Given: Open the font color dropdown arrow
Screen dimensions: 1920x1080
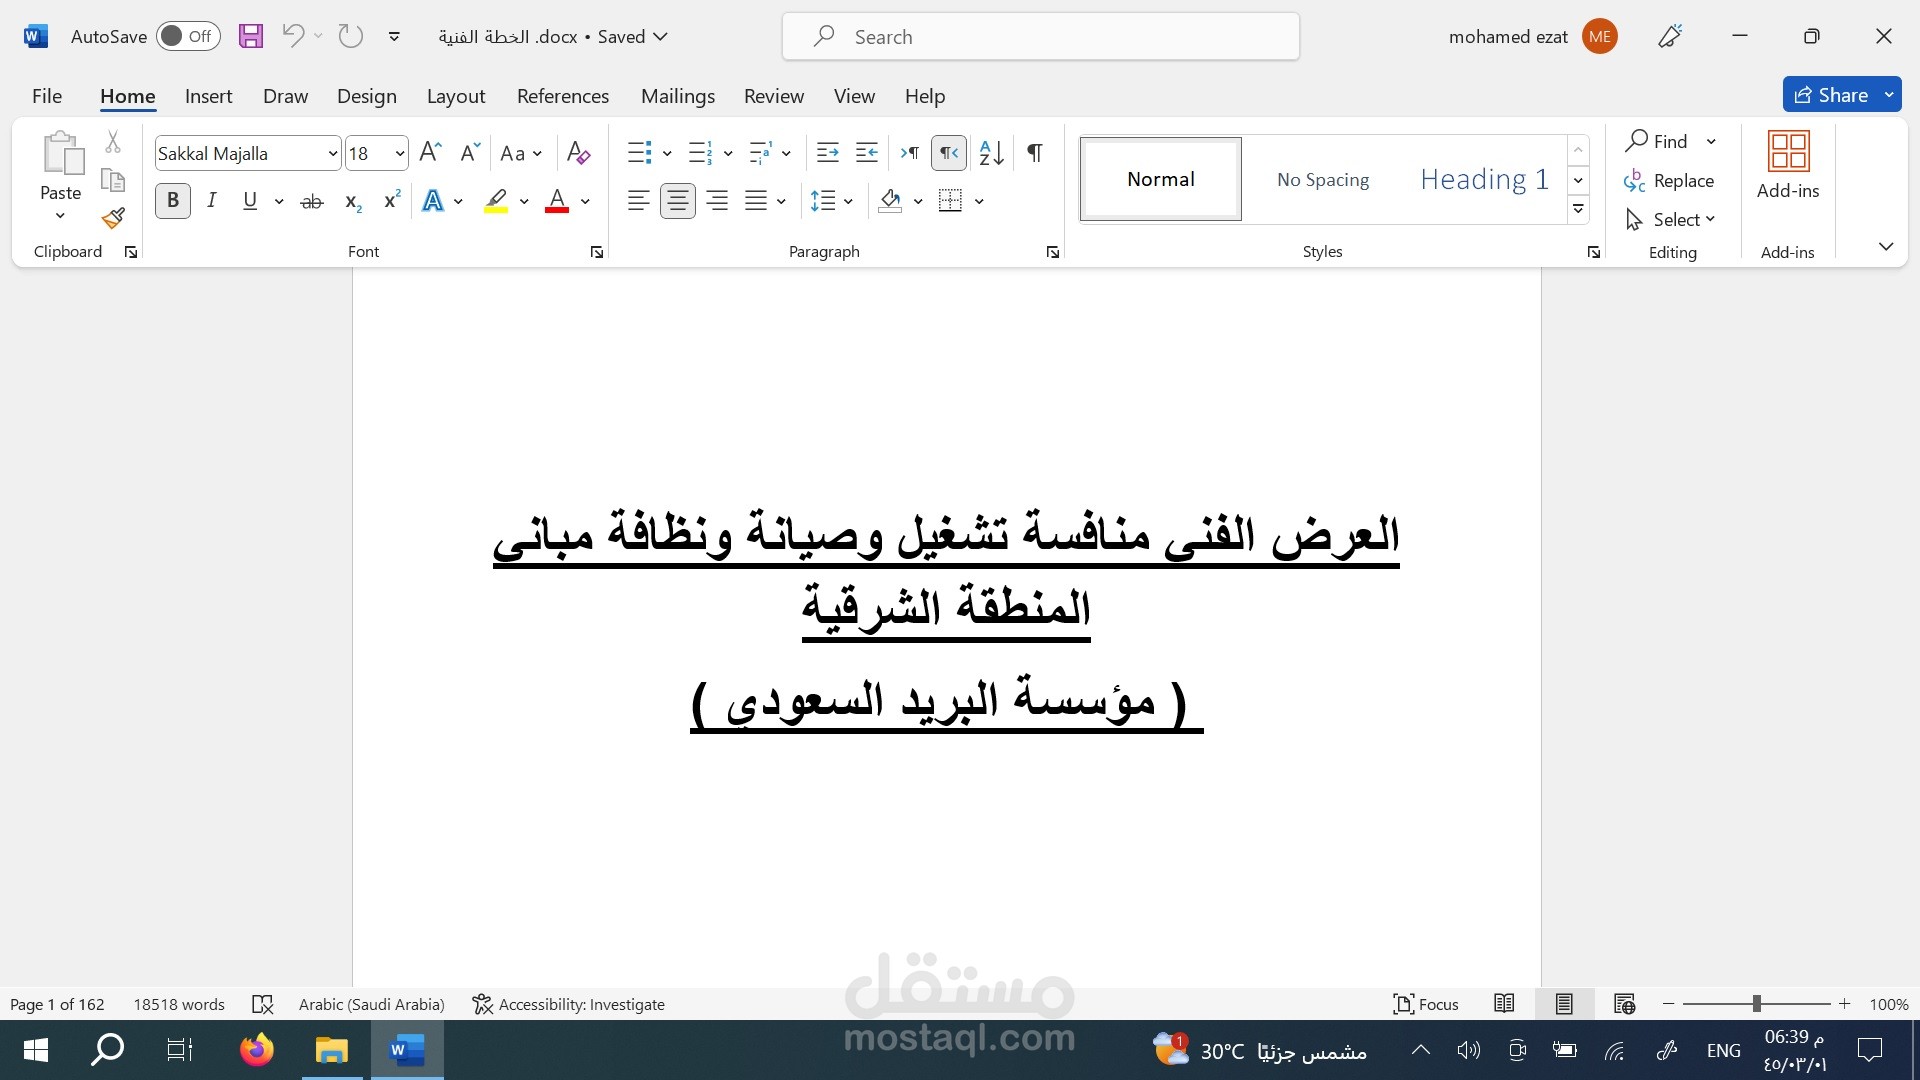Looking at the screenshot, I should (583, 201).
